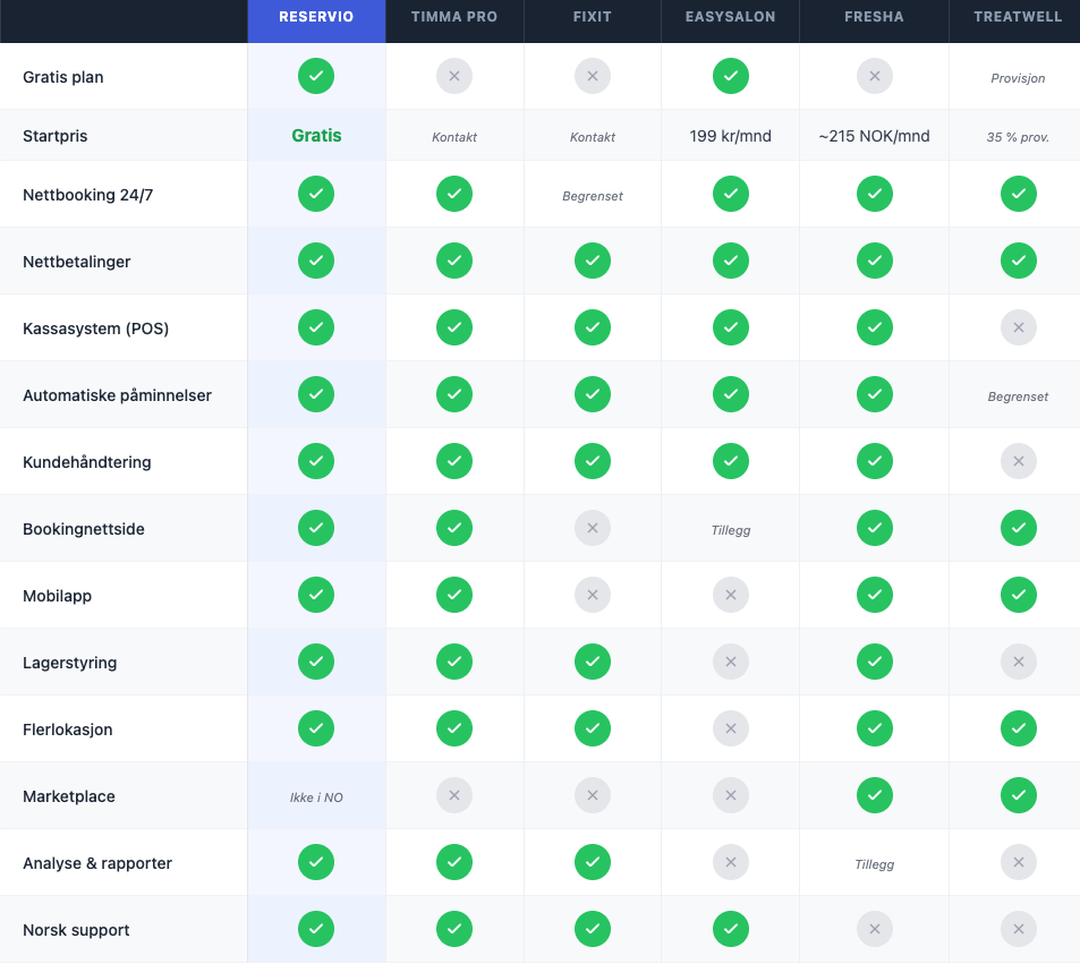Click Timma Pro's 'Kontakt' Startpris cell
Screen dimensions: 1080x964
point(454,137)
